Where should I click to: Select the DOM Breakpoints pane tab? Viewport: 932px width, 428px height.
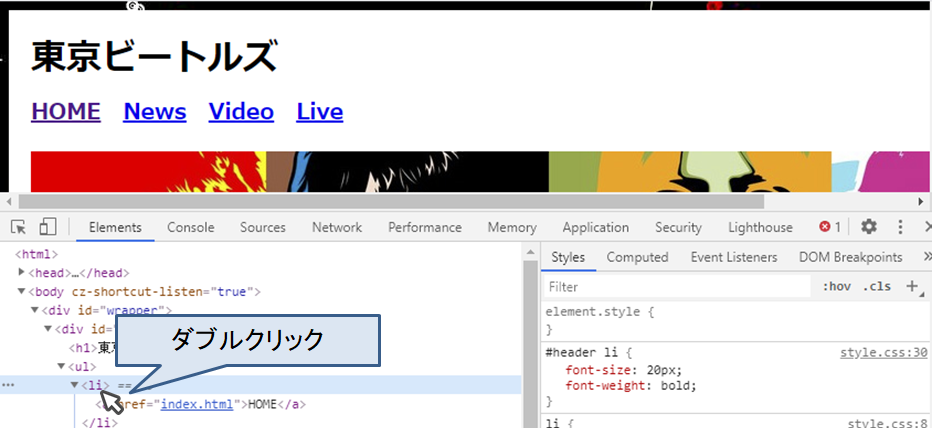[851, 257]
